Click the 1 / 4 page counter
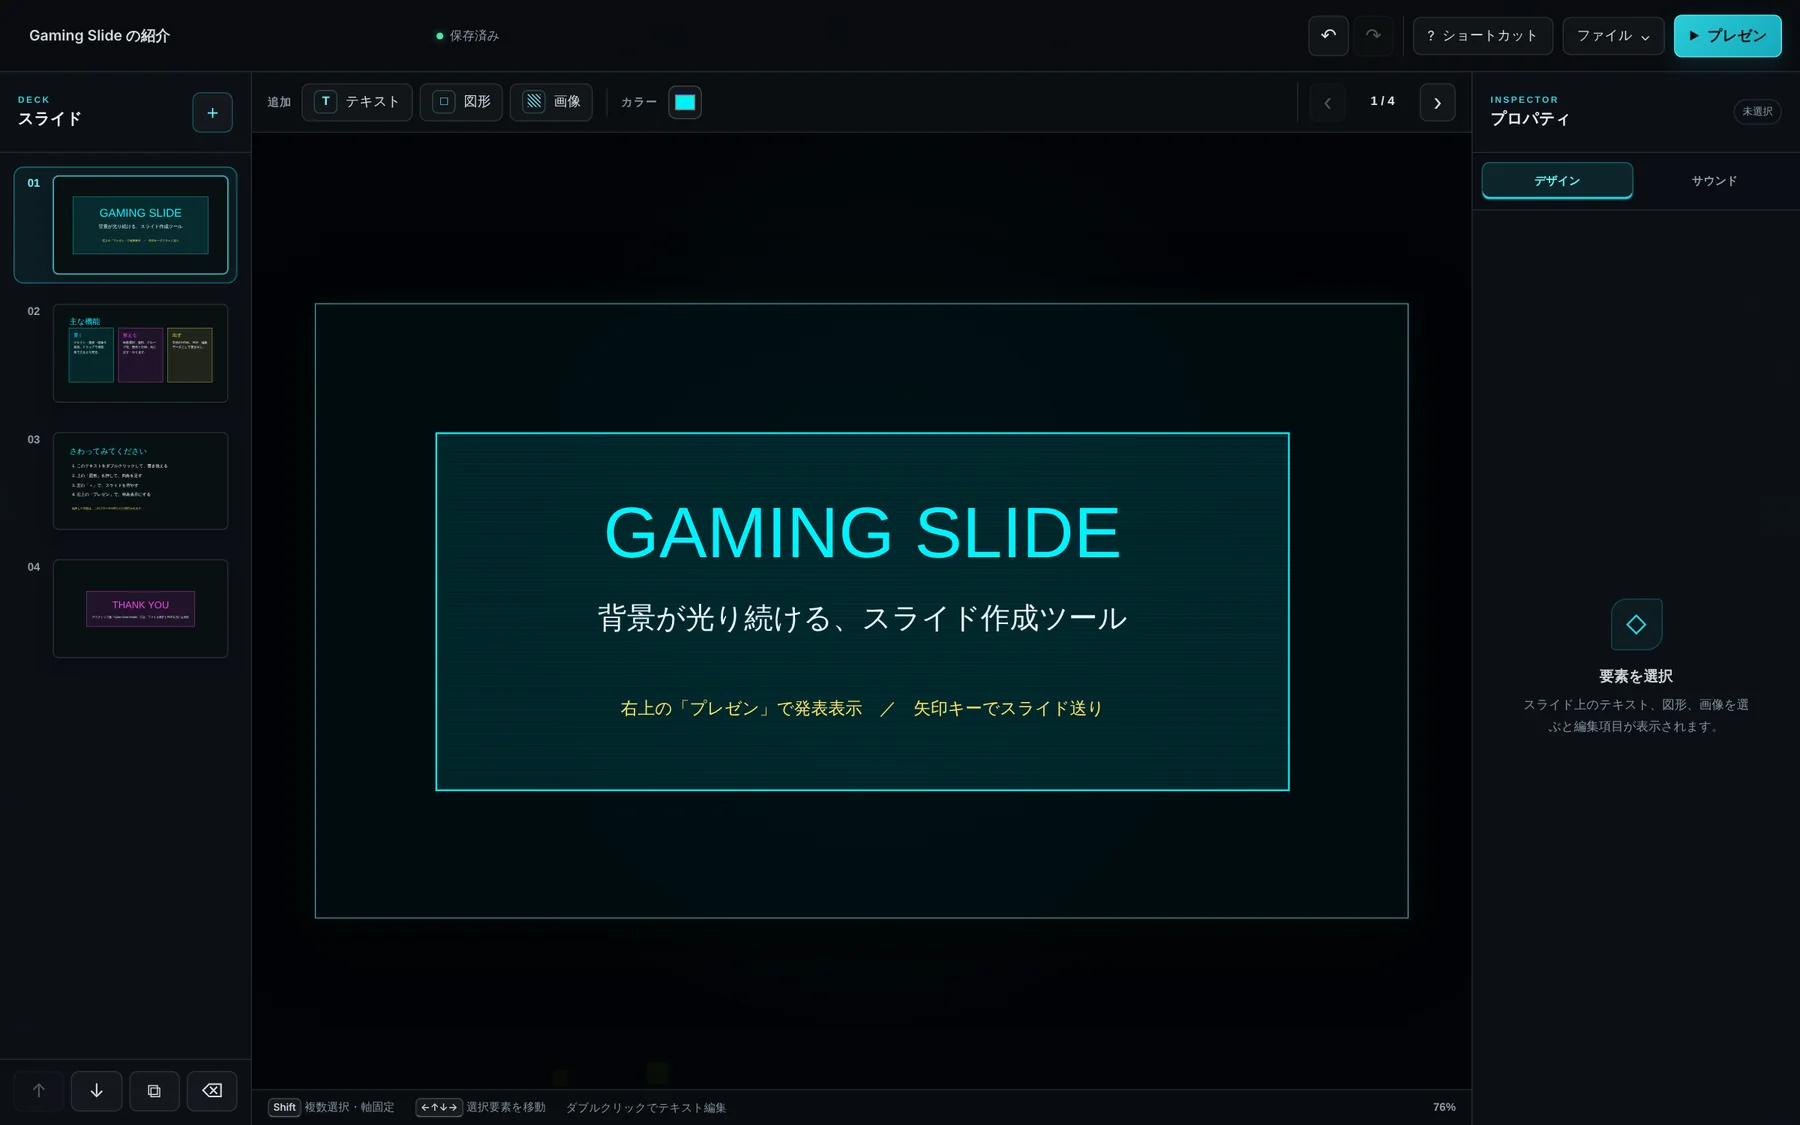 [1382, 102]
